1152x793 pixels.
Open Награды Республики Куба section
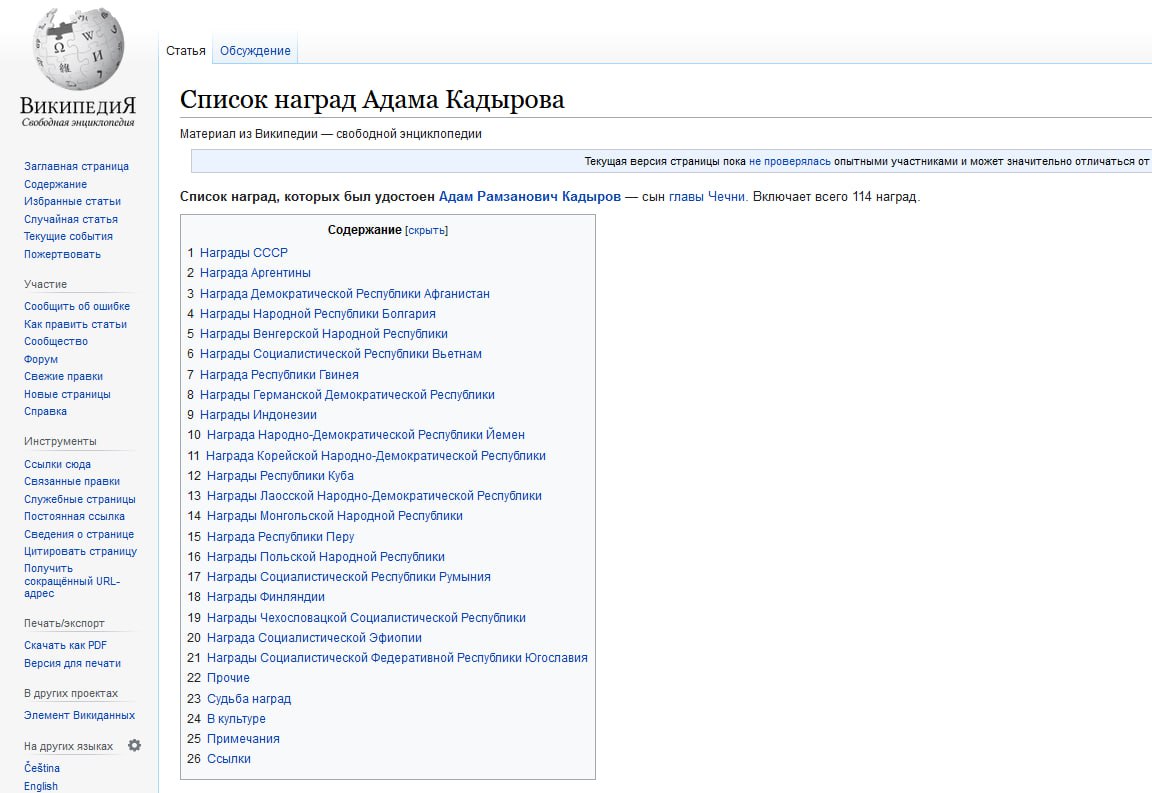[280, 476]
